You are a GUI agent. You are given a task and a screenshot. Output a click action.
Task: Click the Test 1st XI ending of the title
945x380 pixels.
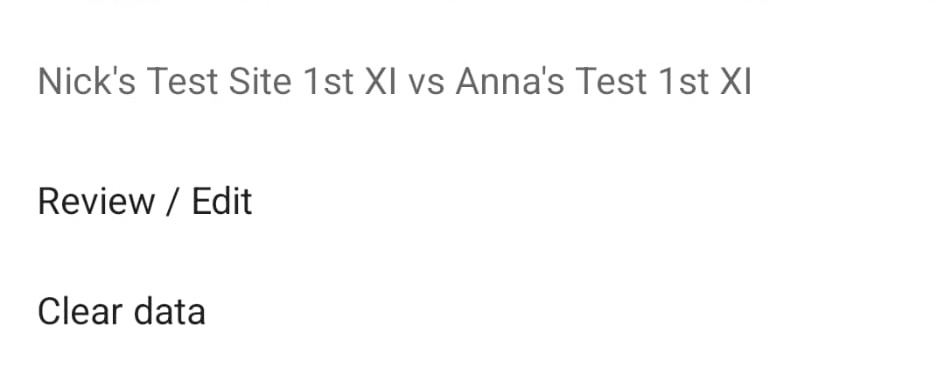click(664, 81)
